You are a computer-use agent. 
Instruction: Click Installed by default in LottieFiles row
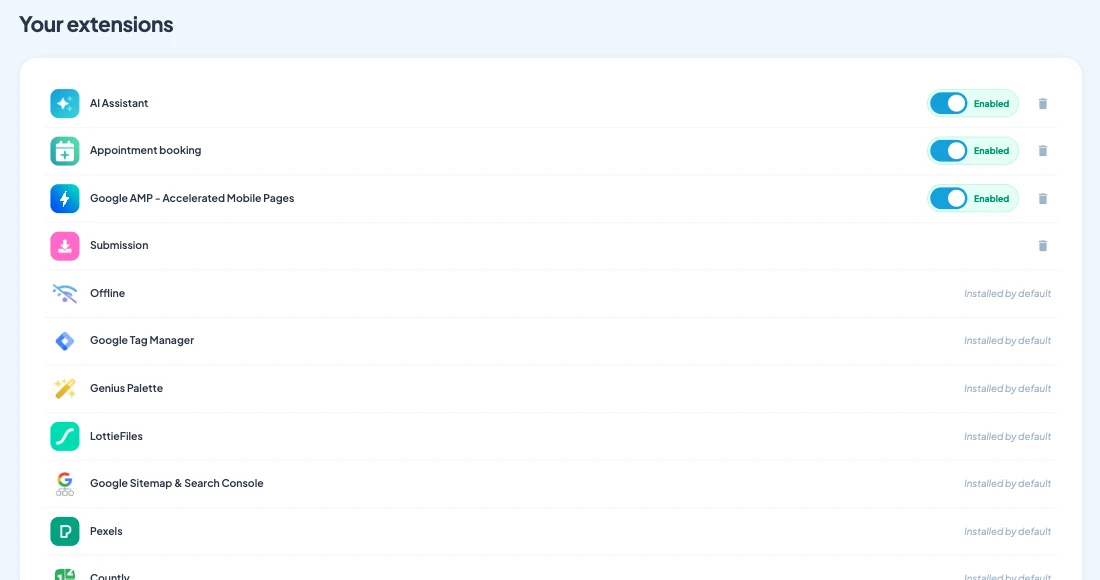point(1007,437)
